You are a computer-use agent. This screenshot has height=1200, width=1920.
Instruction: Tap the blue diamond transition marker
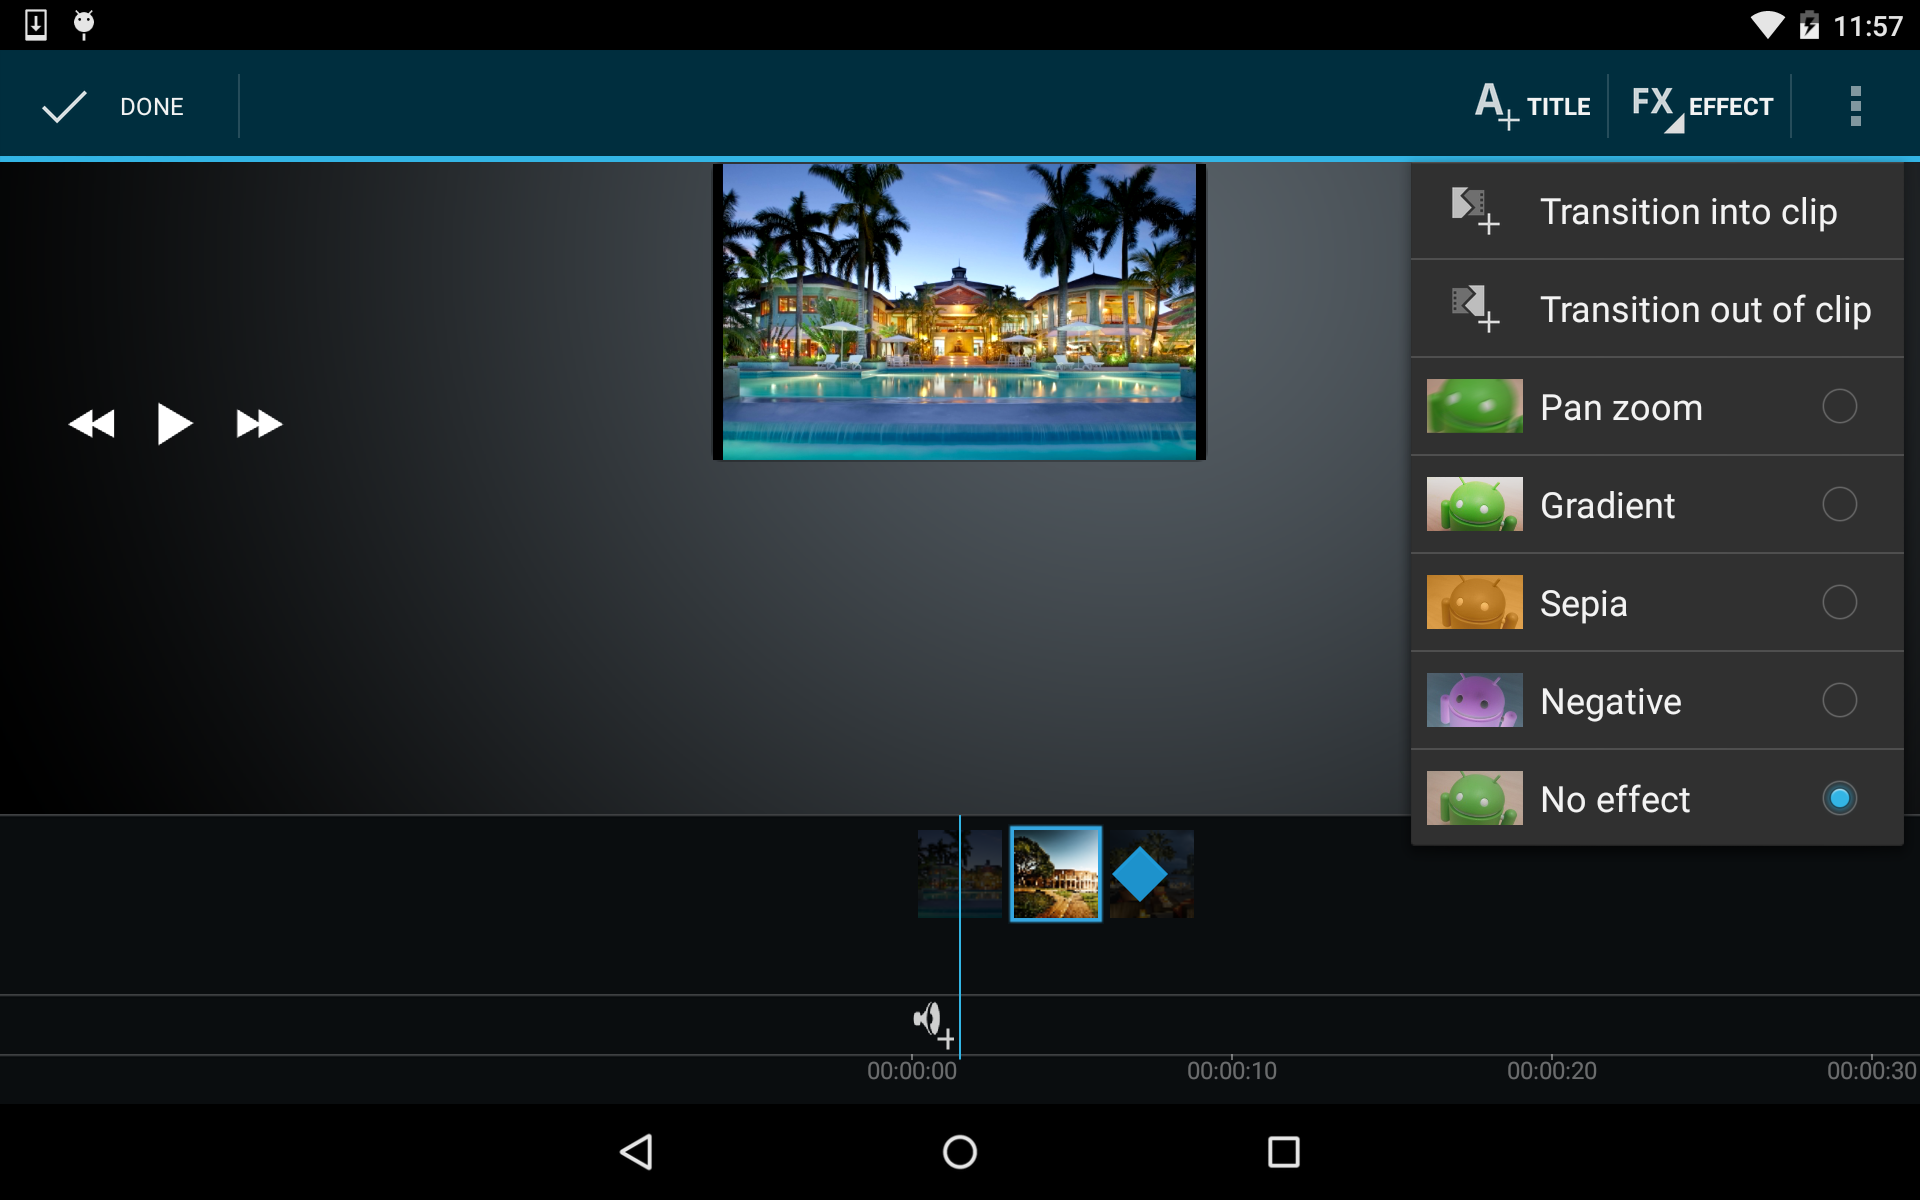pos(1139,874)
